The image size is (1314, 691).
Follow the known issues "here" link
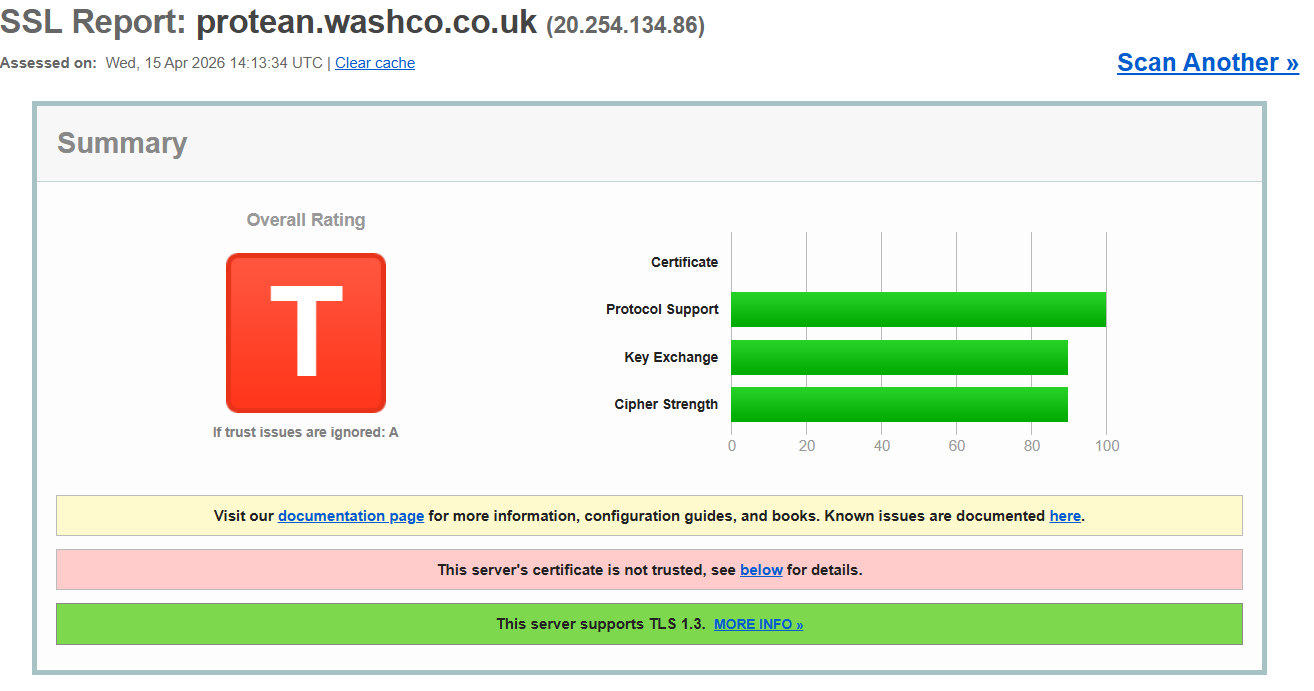point(1065,516)
